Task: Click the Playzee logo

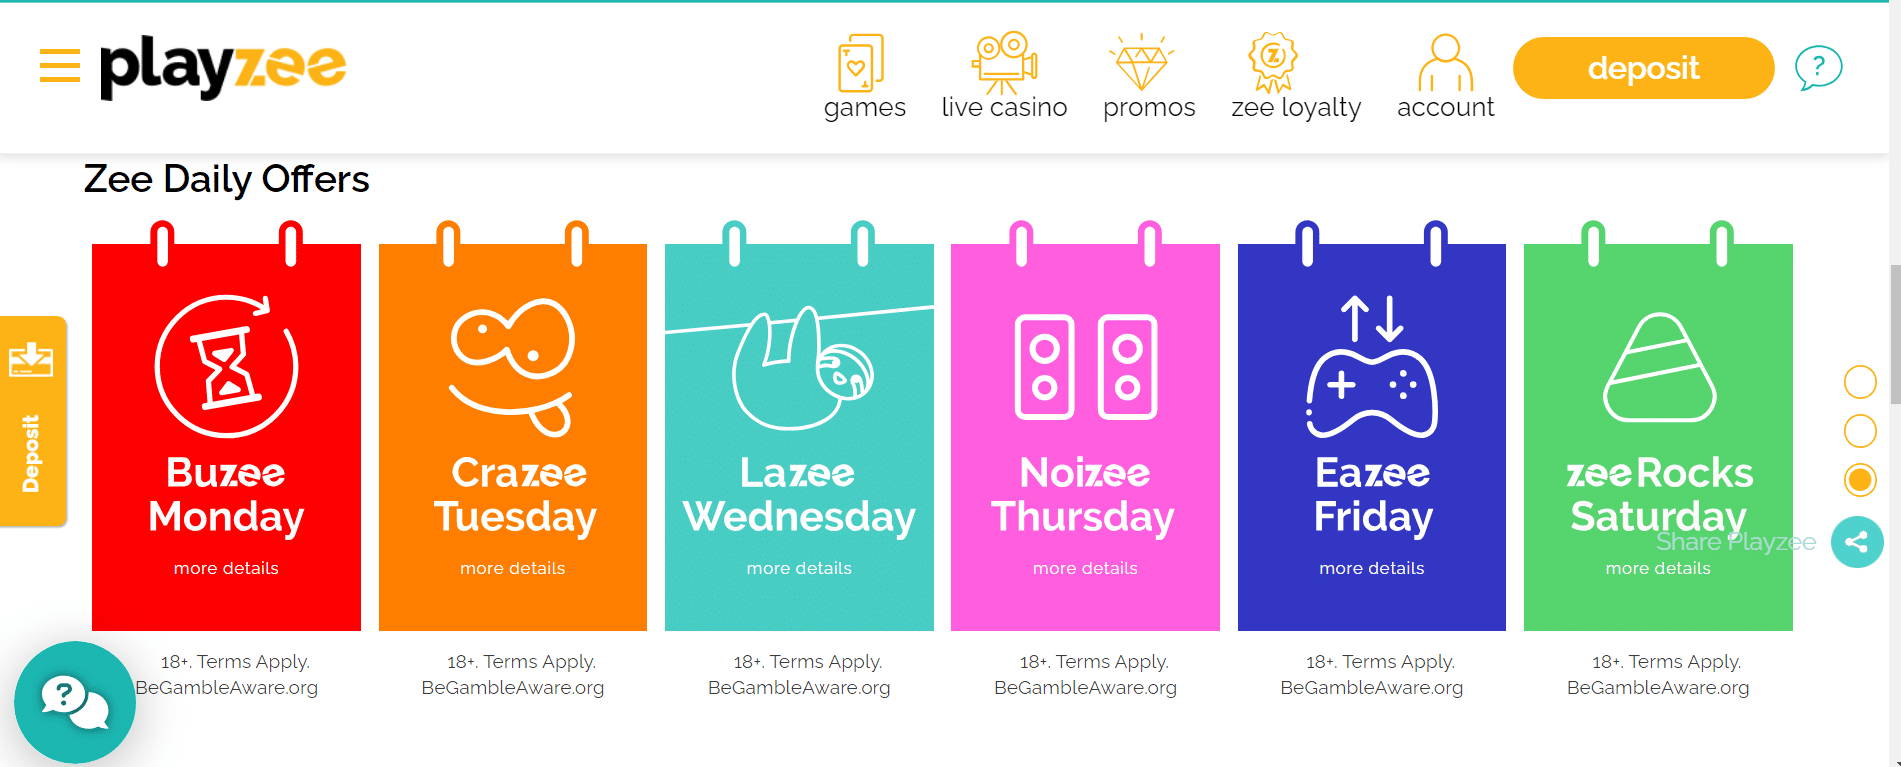Action: pos(223,67)
